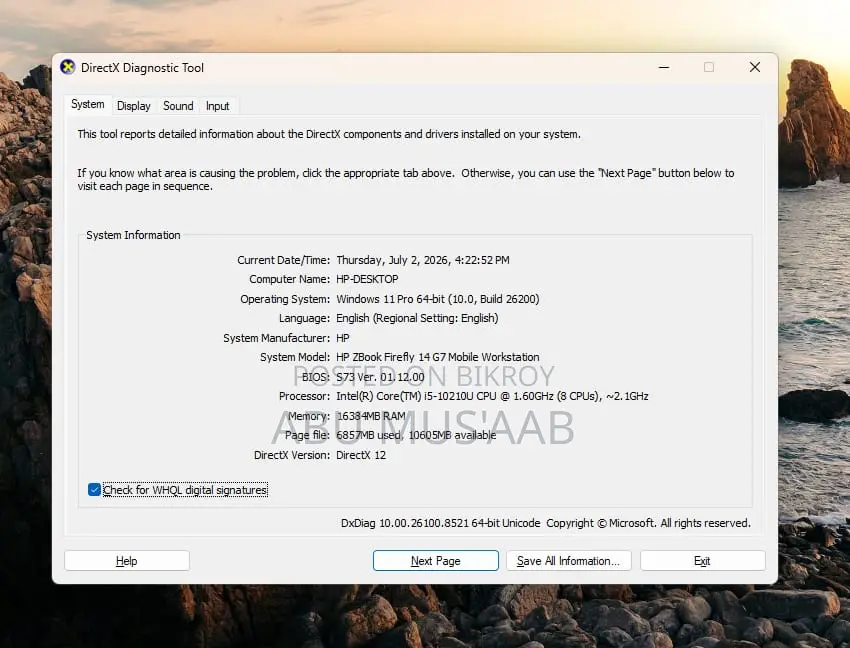Click the Windows 11 Pro 64-bit value
Viewport: 850px width, 648px height.
coord(438,299)
